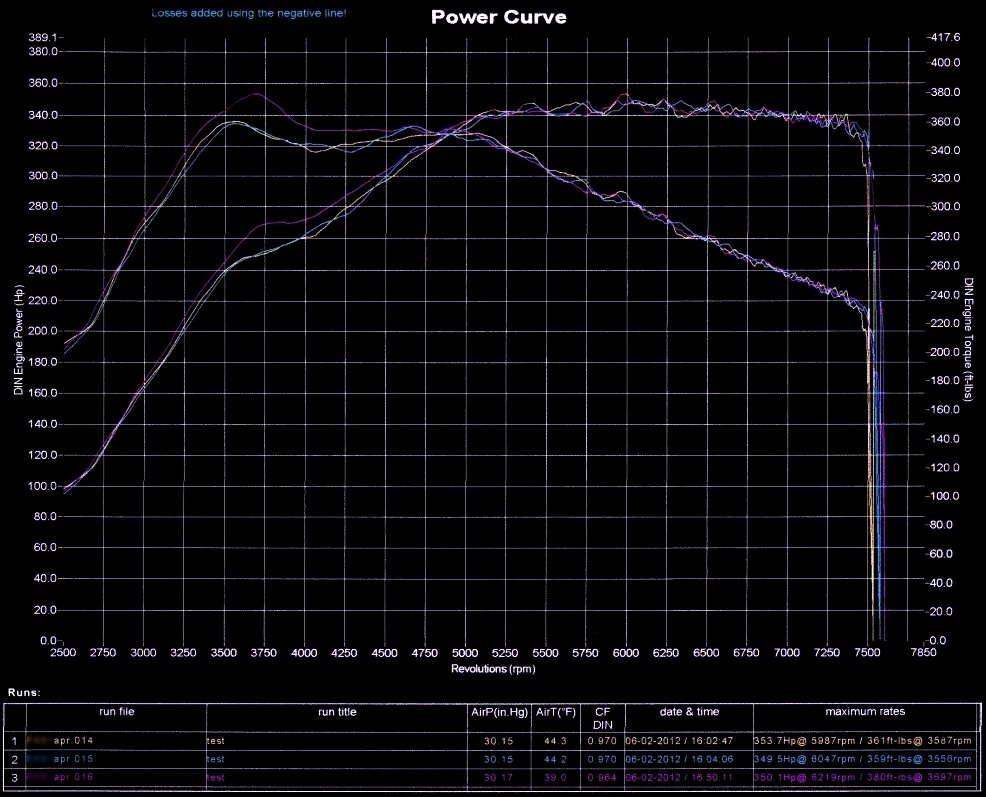Click the 'Runs:' section label
Image resolution: width=986 pixels, height=797 pixels.
point(23,692)
